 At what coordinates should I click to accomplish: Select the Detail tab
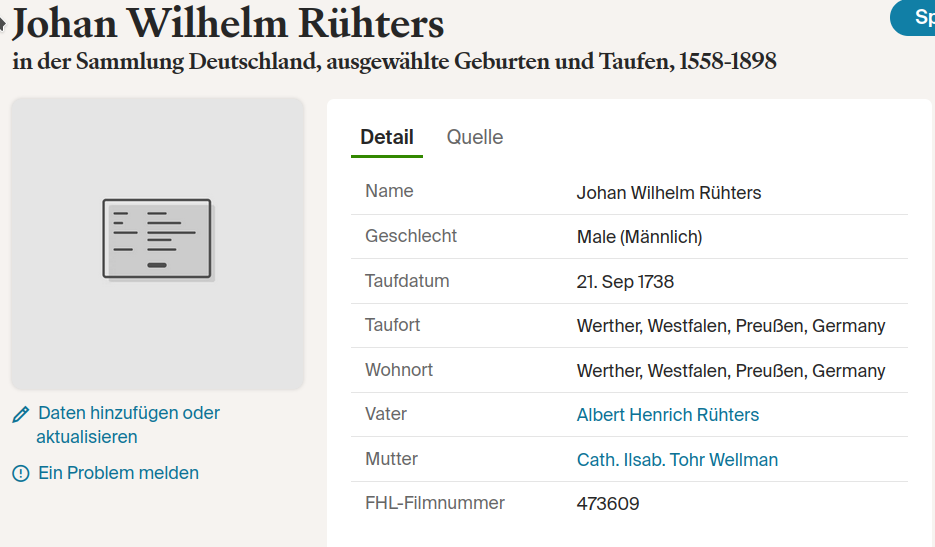pos(387,137)
